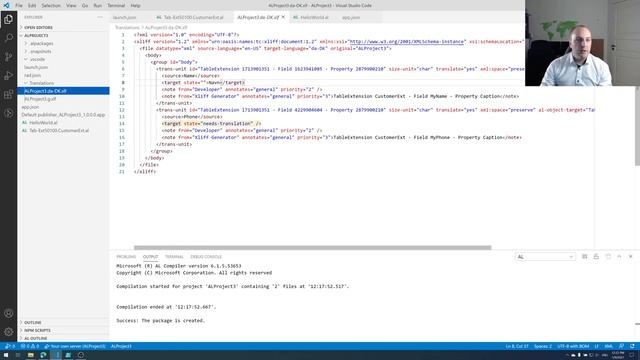Viewport: 640px width, 360px height.
Task: Click the open log file icon in panel
Action: (x=608, y=257)
